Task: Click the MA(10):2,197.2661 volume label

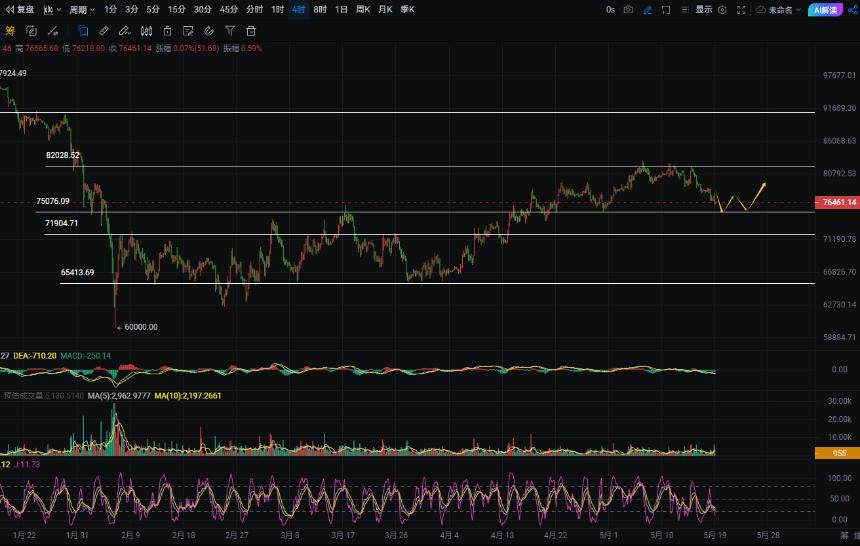Action: (188, 396)
